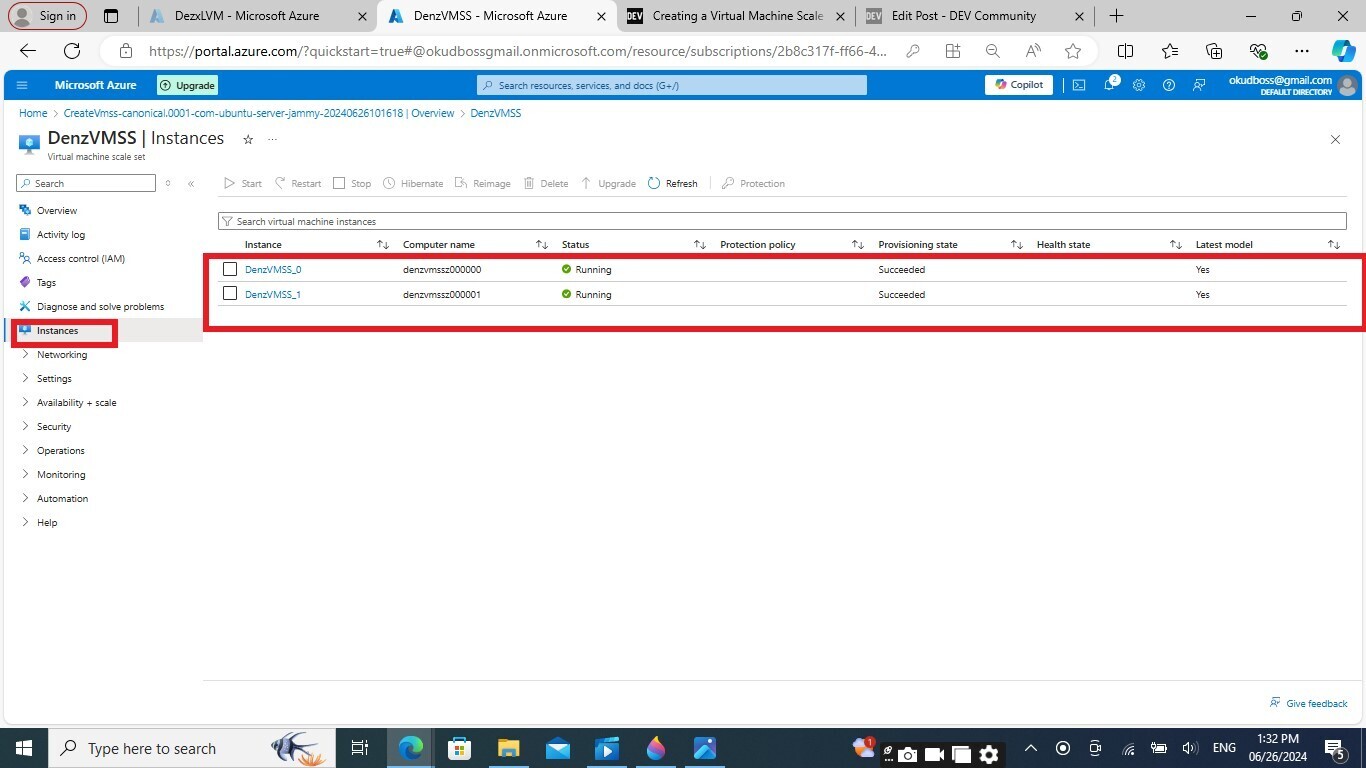Screen dimensions: 1366x768
Task: Go back with the browser back arrow
Action: 28,51
